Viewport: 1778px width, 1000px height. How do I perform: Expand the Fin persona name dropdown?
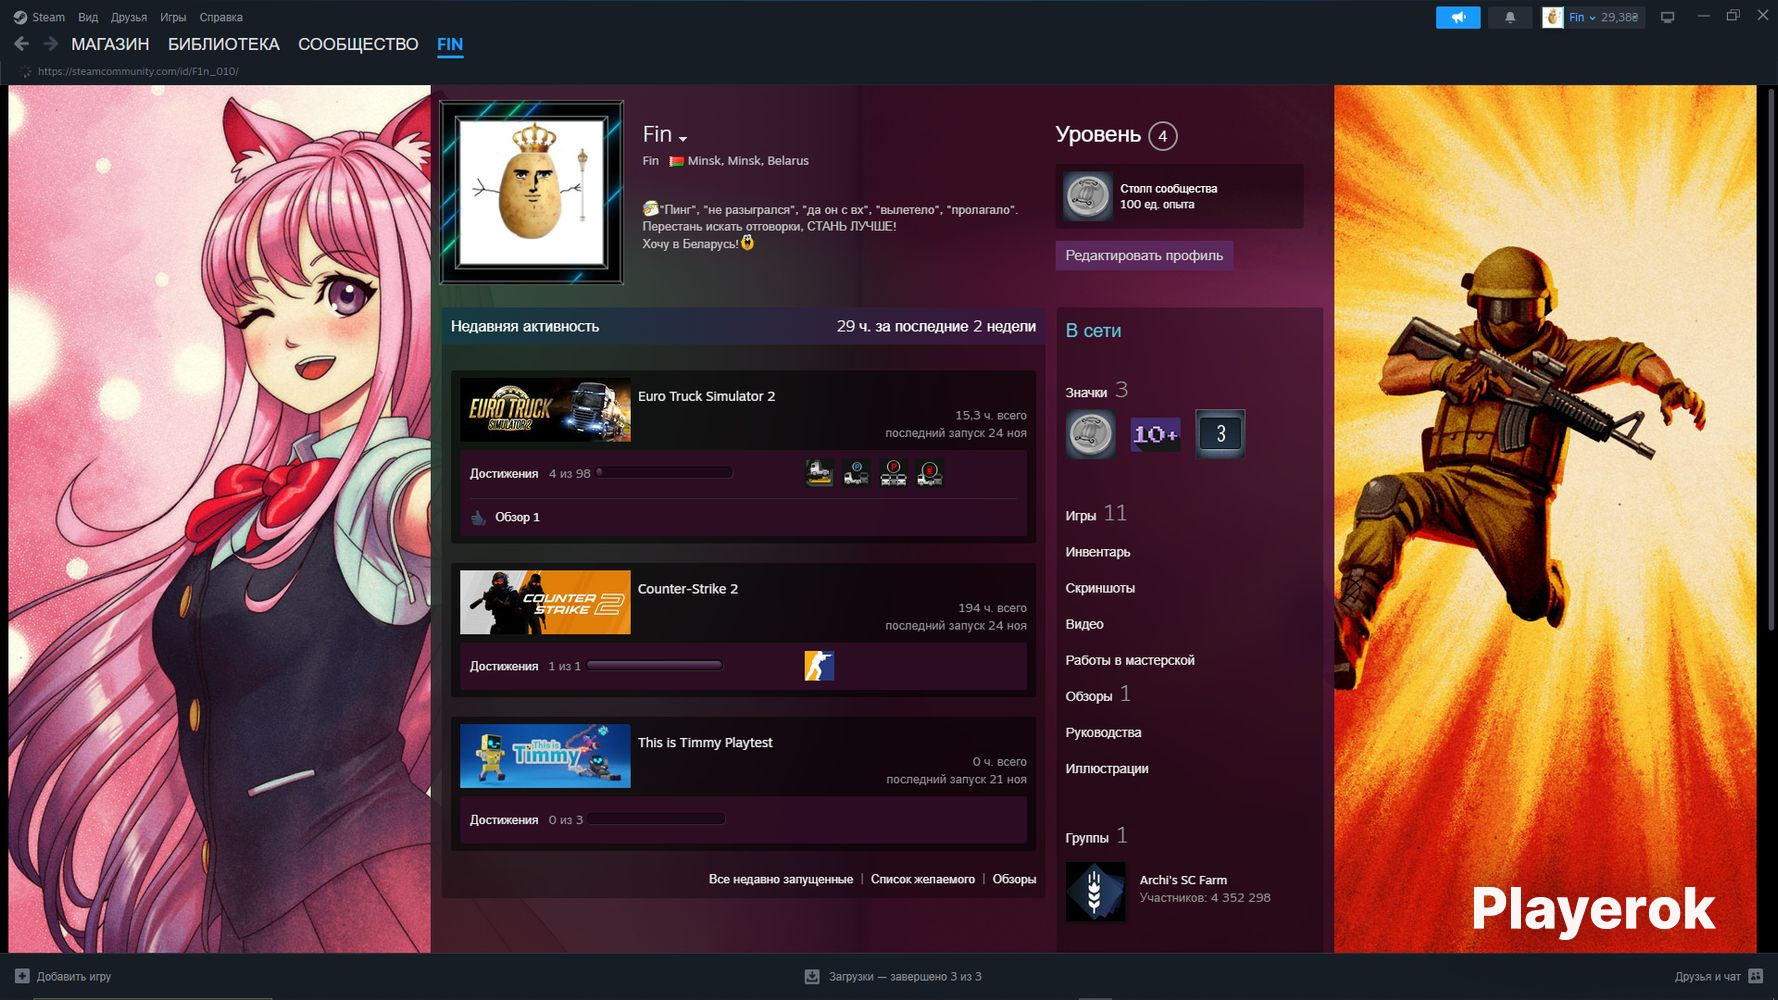coord(683,138)
